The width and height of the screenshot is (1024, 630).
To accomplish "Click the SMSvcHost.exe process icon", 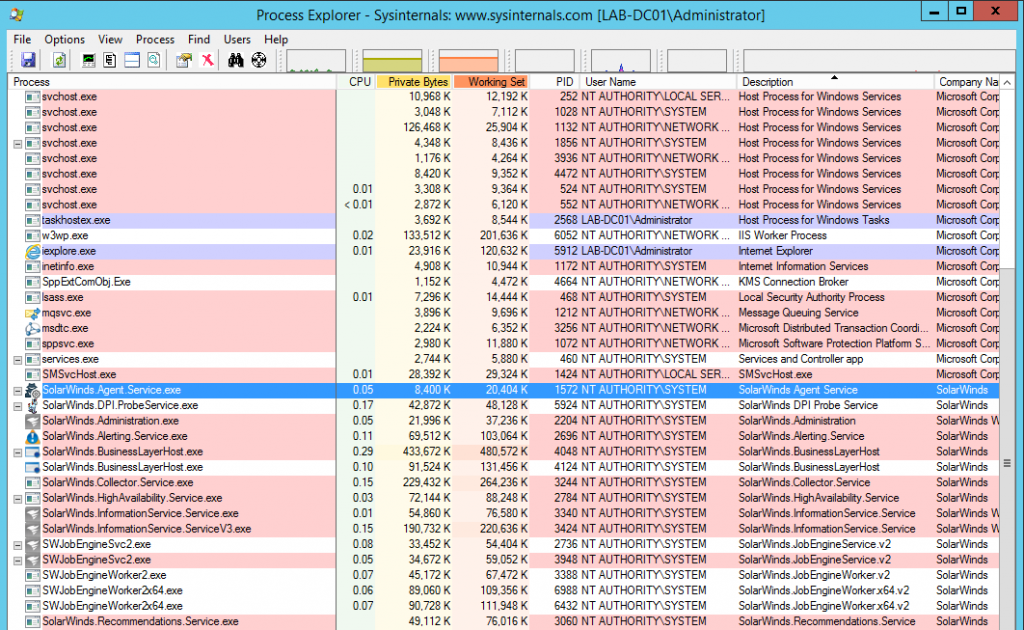I will [x=33, y=375].
